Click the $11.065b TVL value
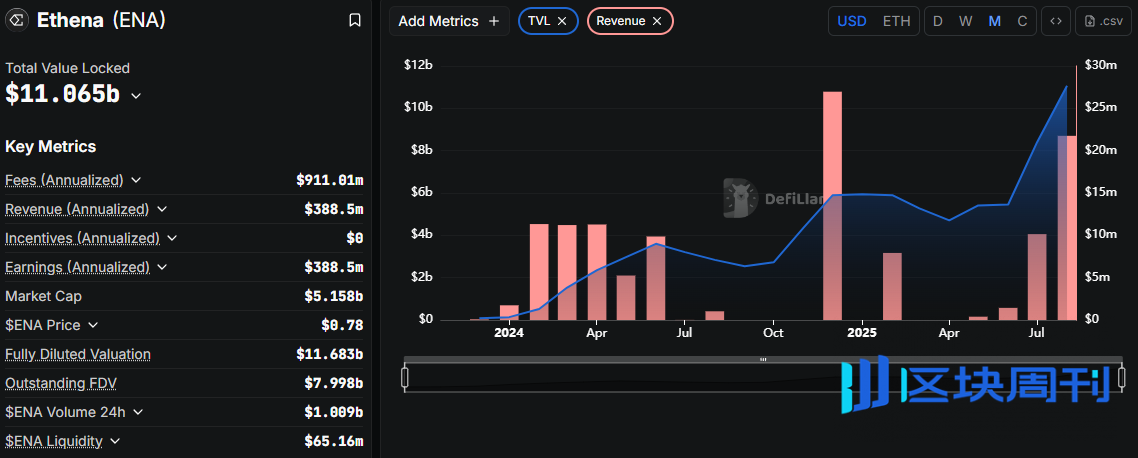Viewport: 1138px width, 458px height. click(62, 94)
